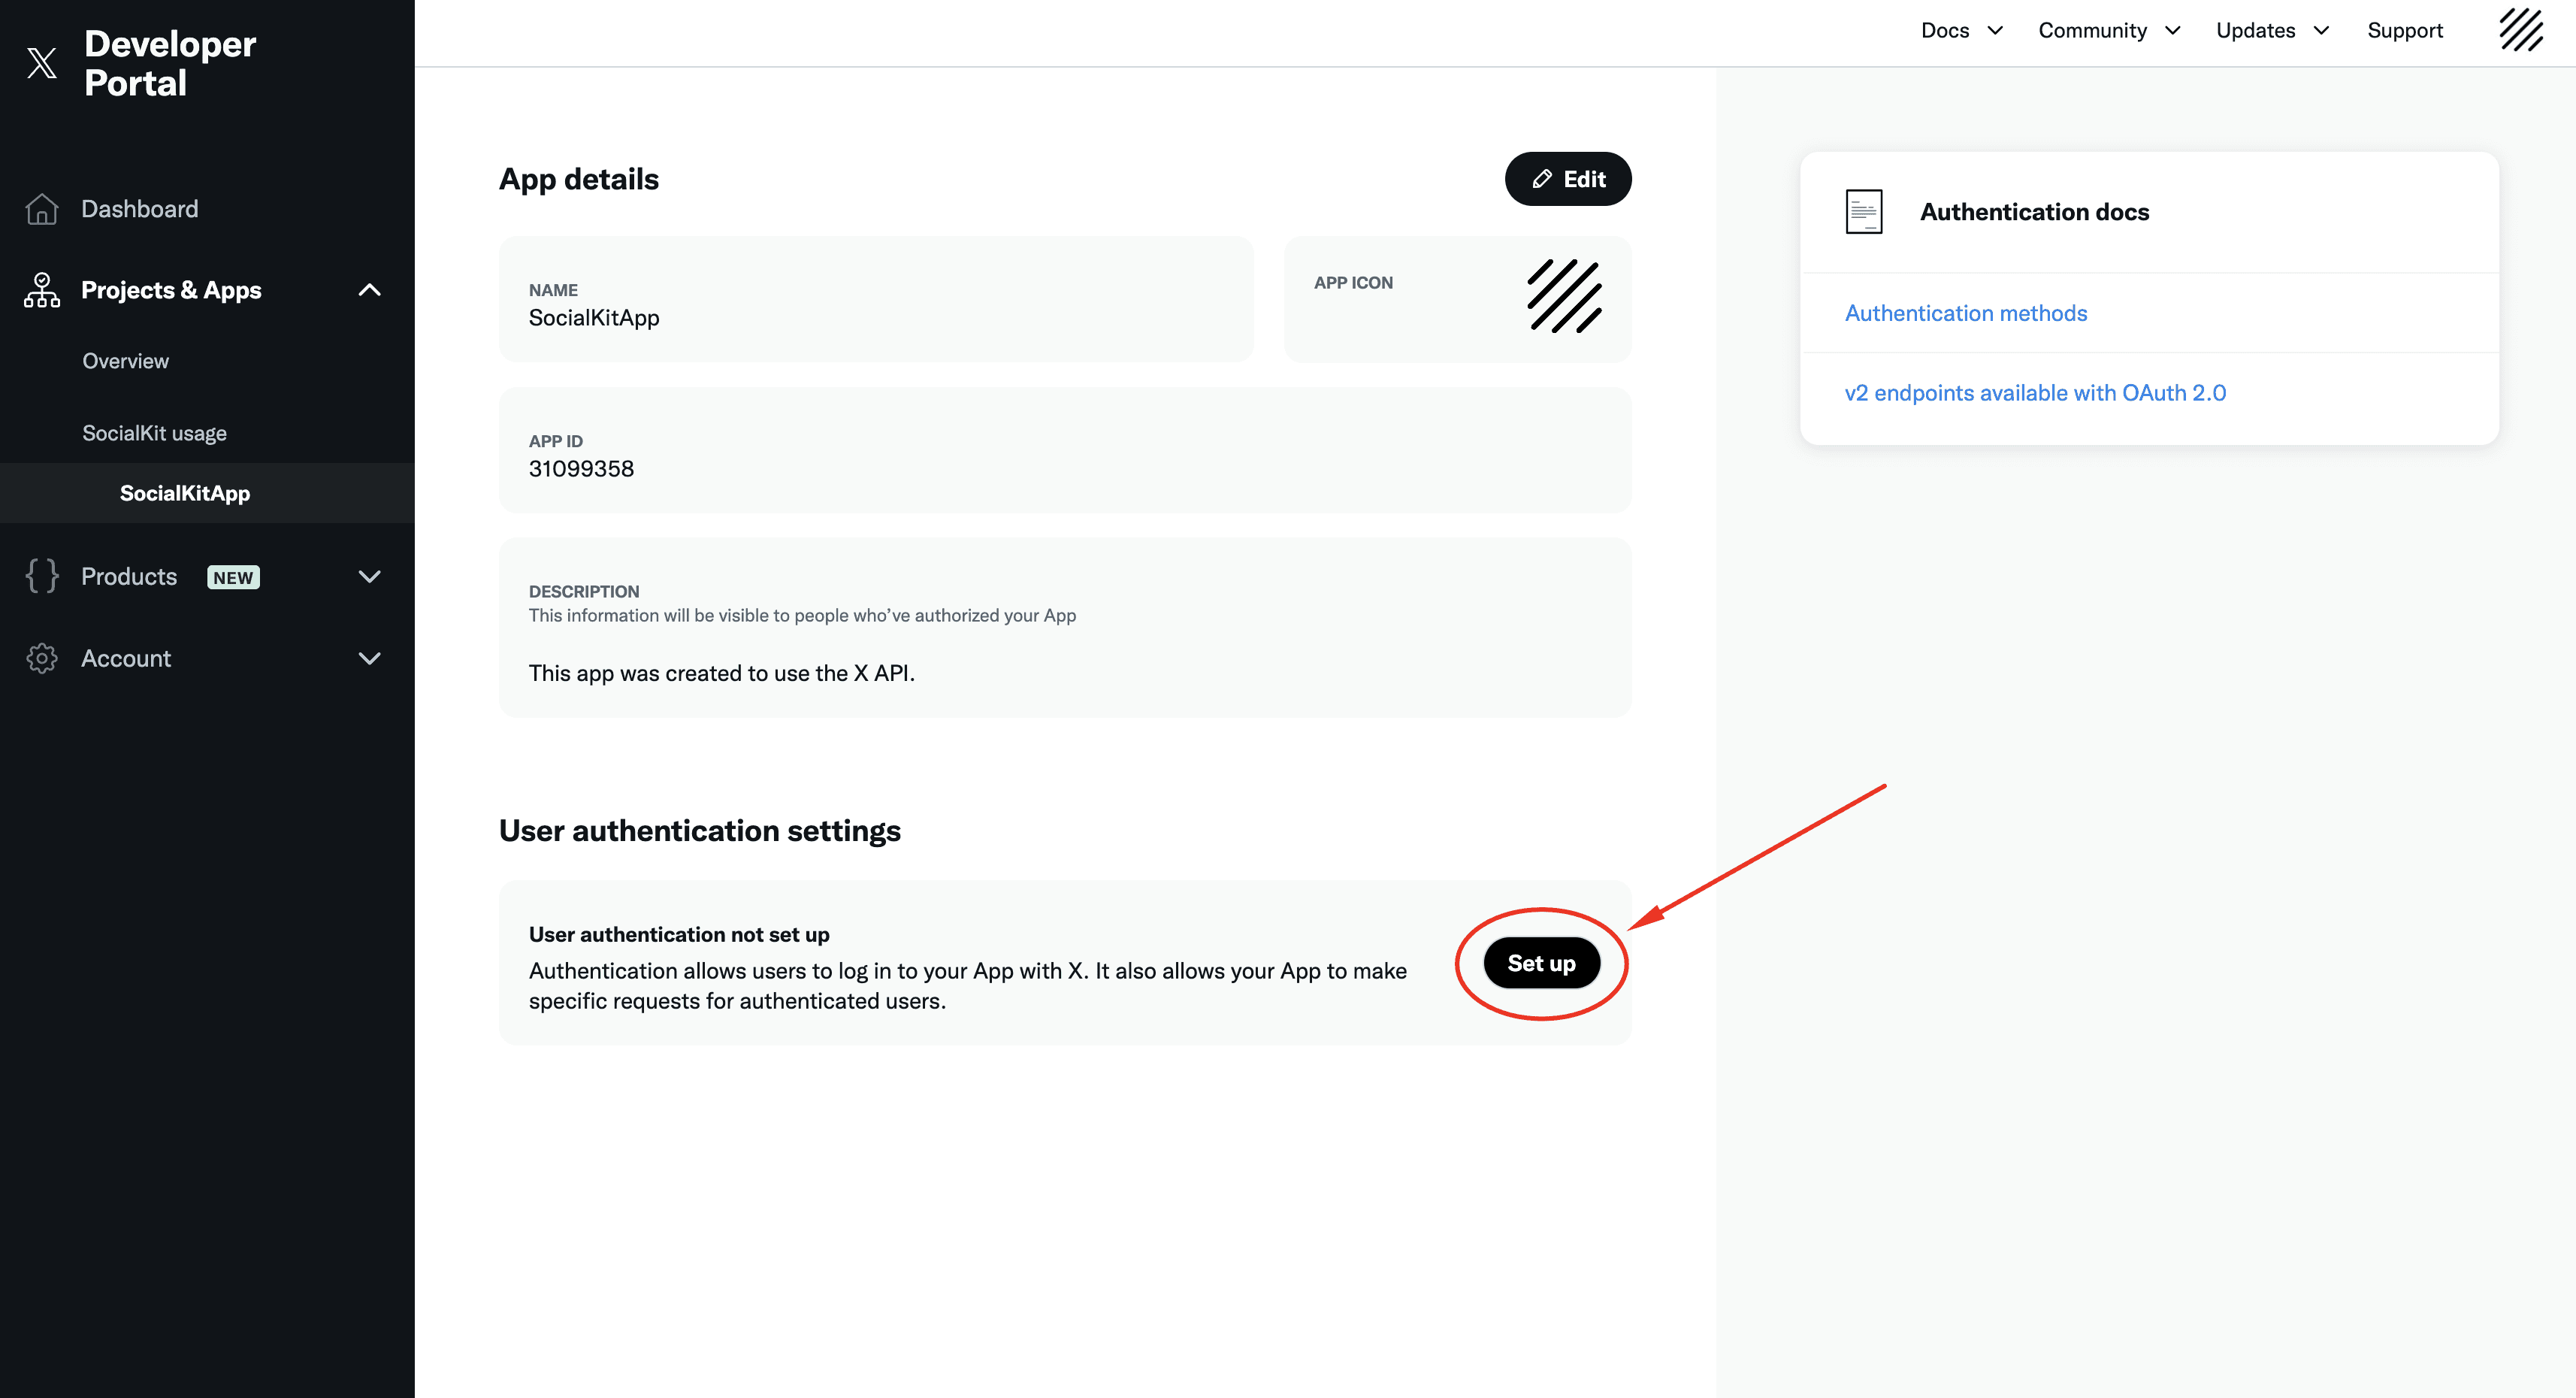Open the Dashboard home icon

click(x=42, y=209)
